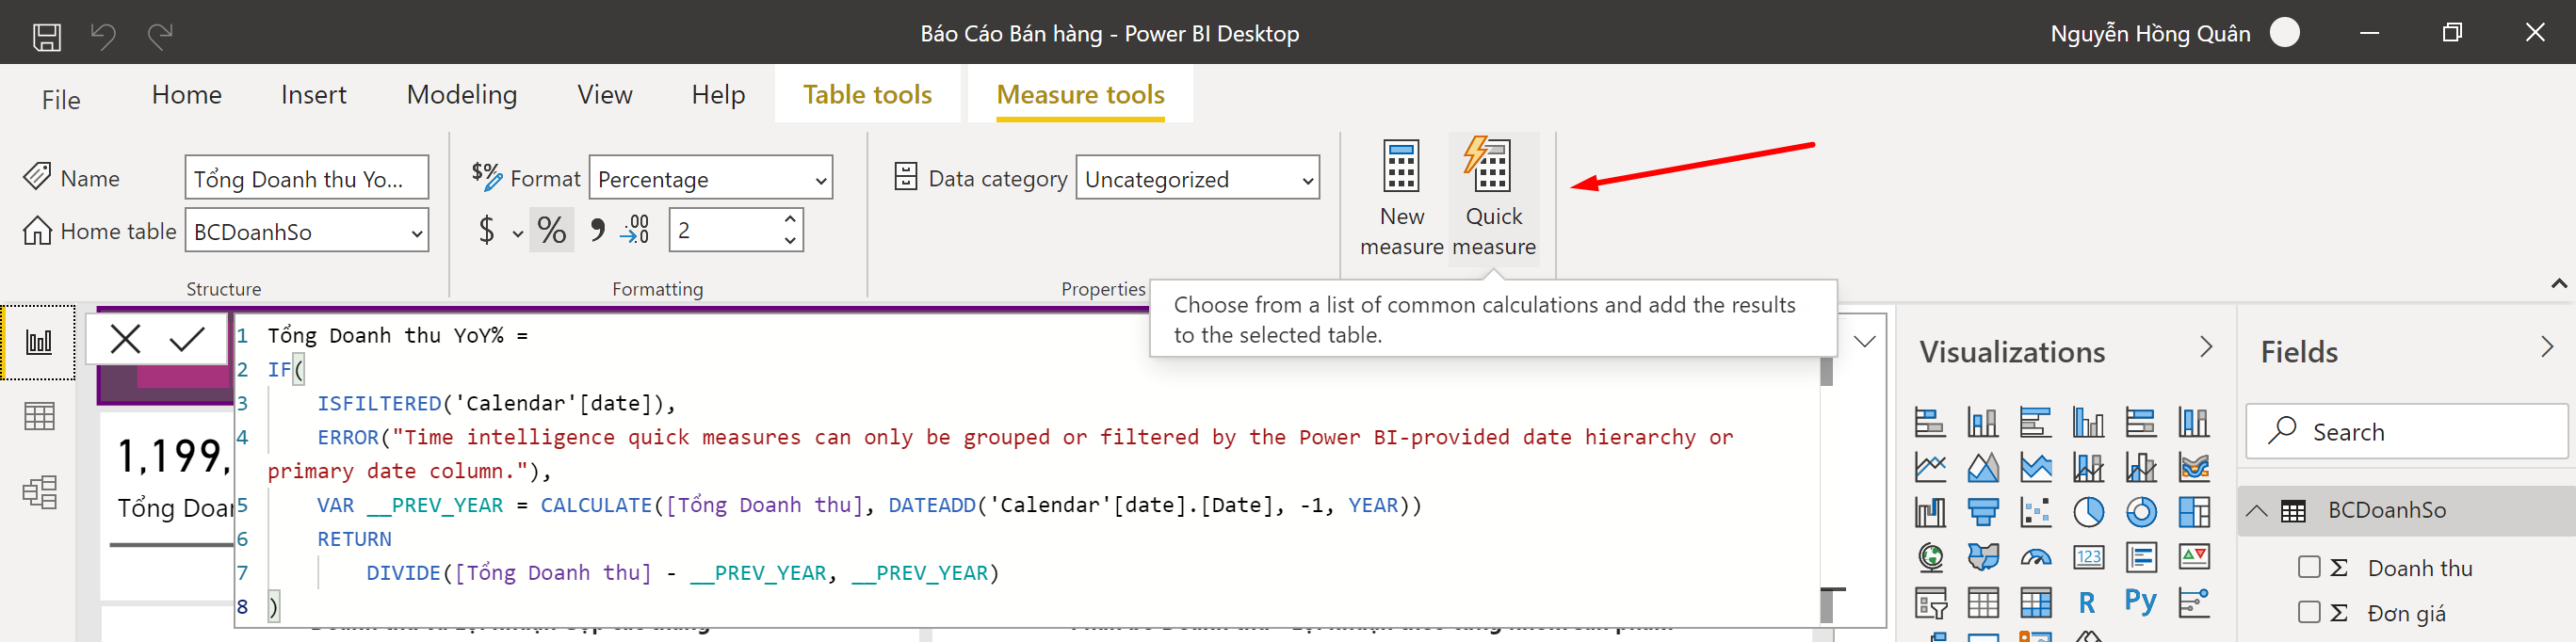Select the 100% stacked bar chart visual

coord(2141,422)
